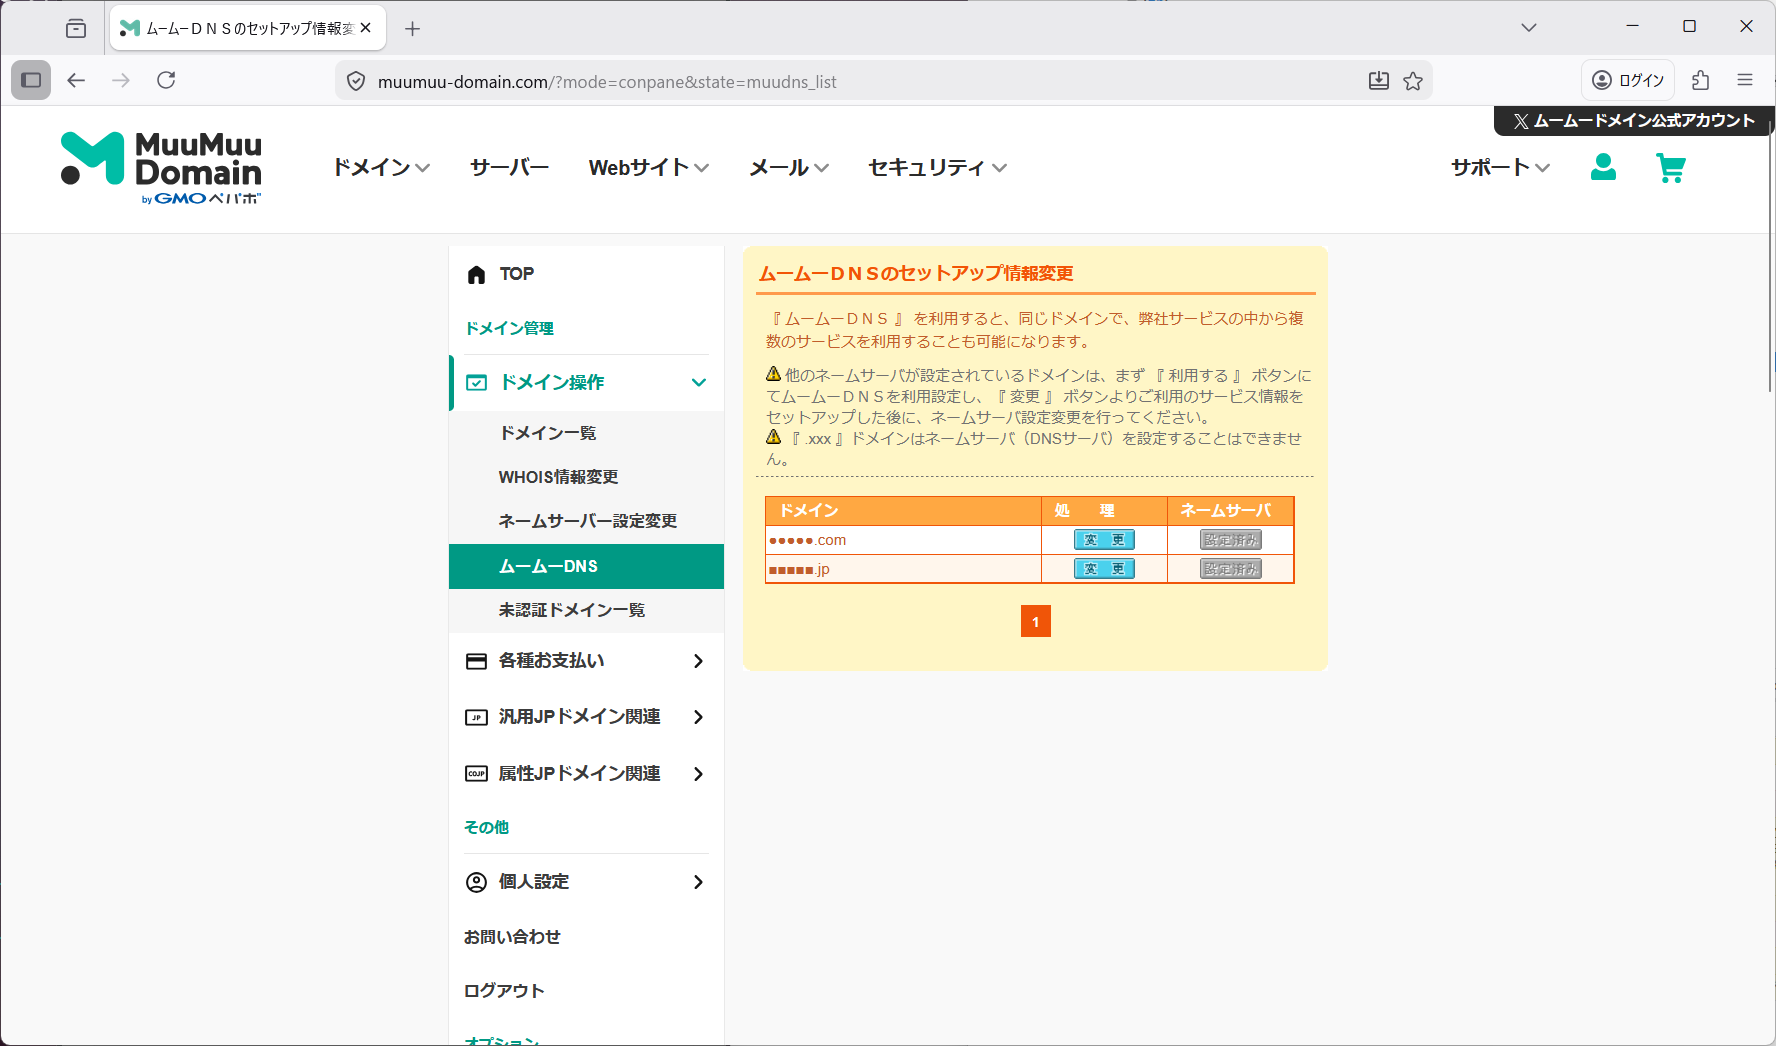Click the 変更 button for the .com domain
This screenshot has width=1776, height=1046.
point(1104,540)
